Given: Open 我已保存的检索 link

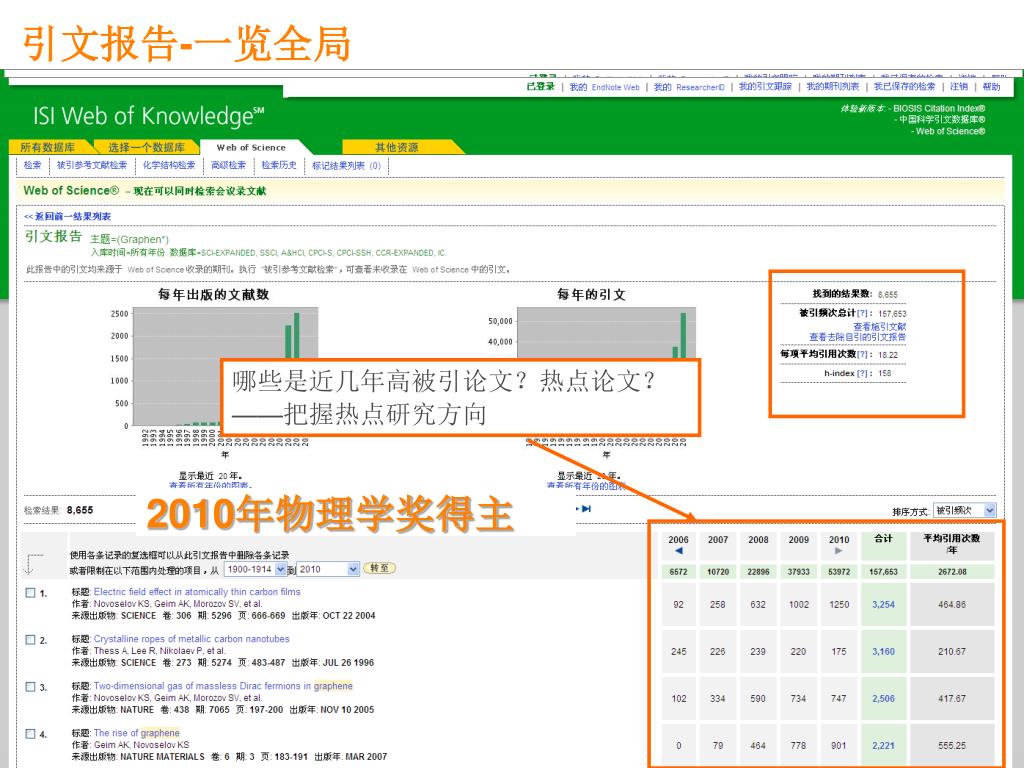Looking at the screenshot, I should point(904,86).
